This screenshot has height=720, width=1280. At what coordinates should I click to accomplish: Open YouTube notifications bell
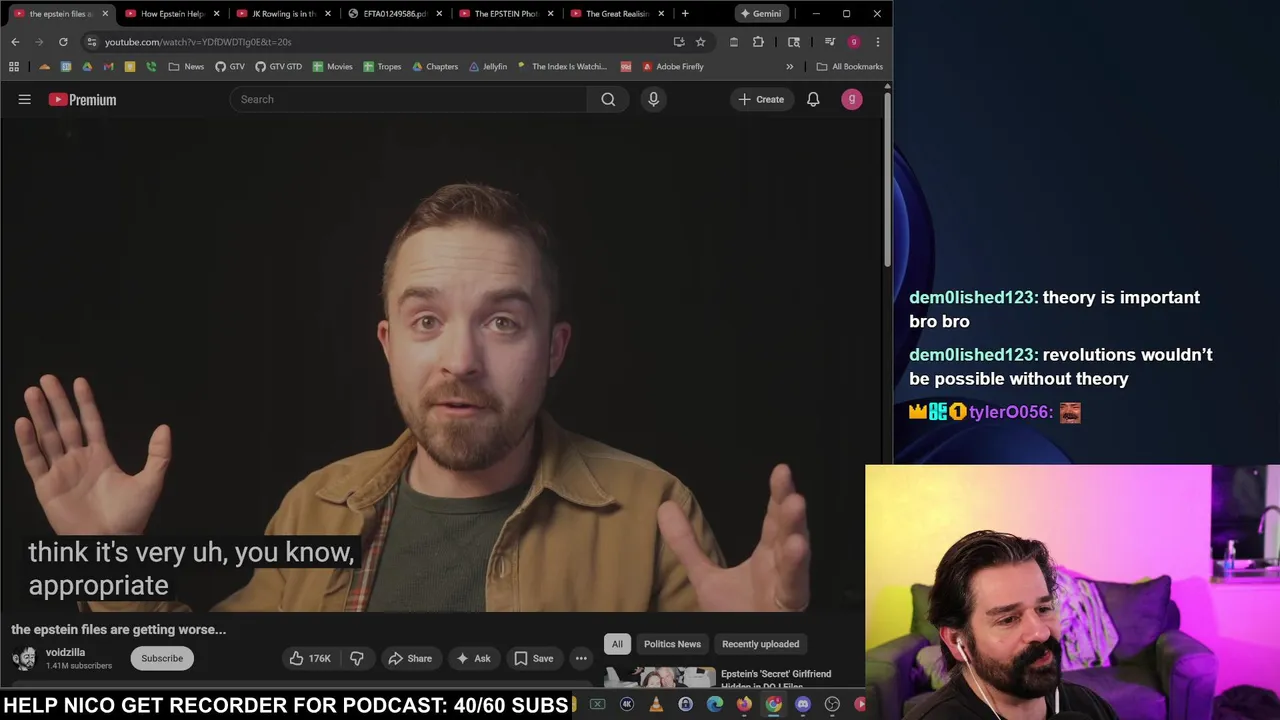coord(813,99)
